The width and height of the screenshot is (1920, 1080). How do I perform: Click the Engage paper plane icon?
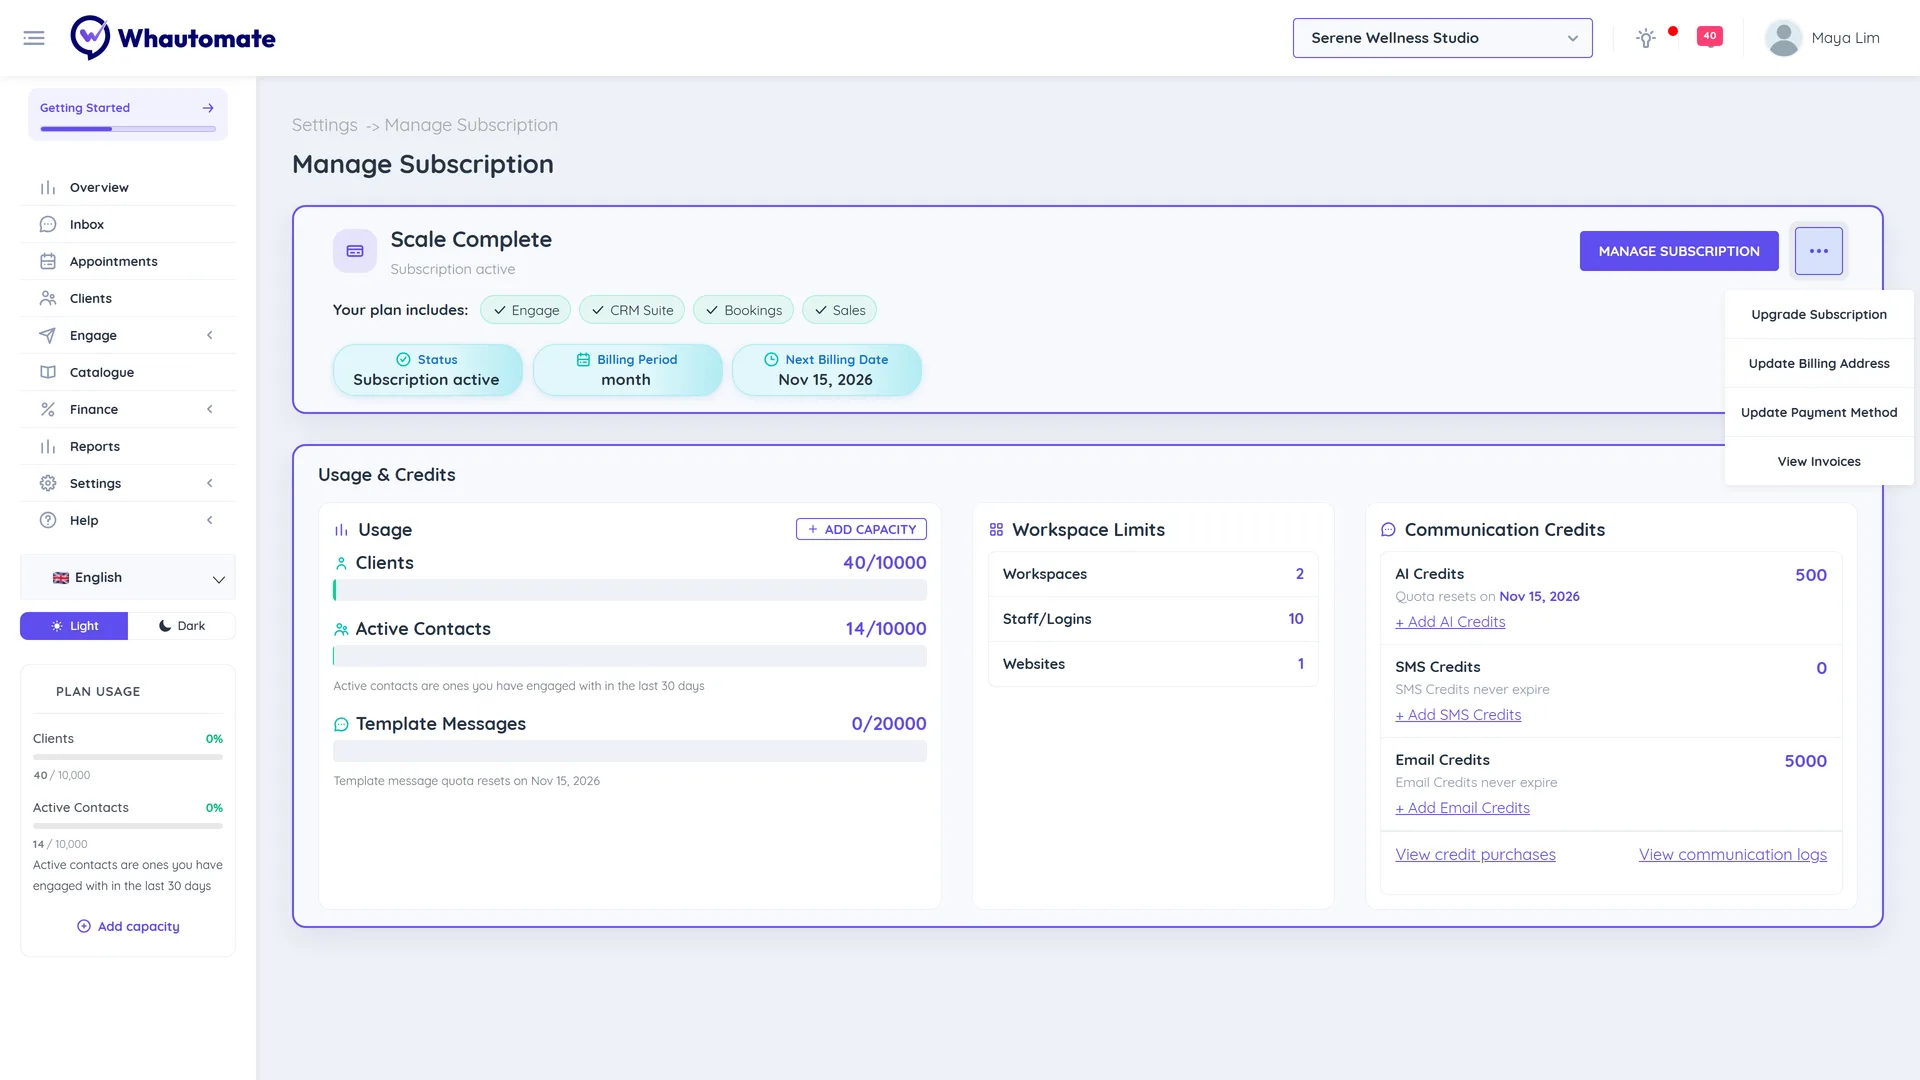pos(48,336)
